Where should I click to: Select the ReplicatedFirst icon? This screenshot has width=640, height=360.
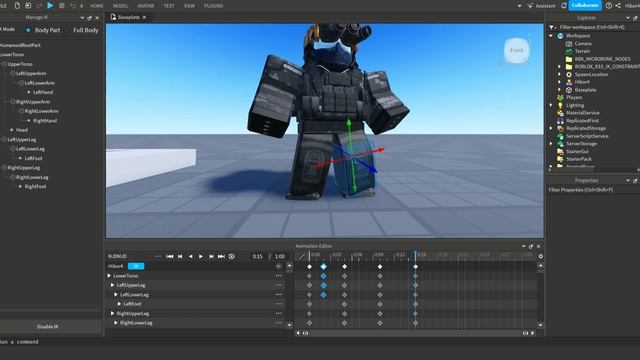(x=560, y=121)
